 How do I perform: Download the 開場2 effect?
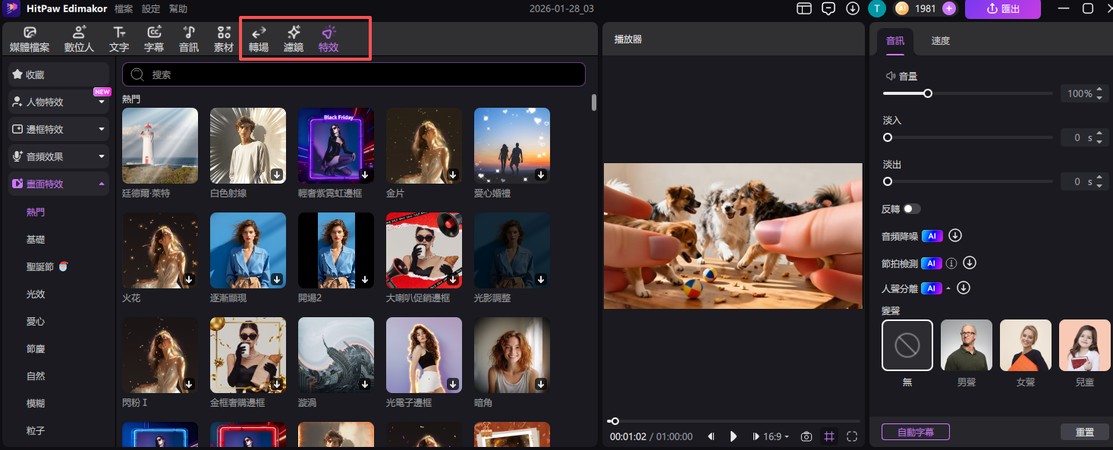(365, 280)
